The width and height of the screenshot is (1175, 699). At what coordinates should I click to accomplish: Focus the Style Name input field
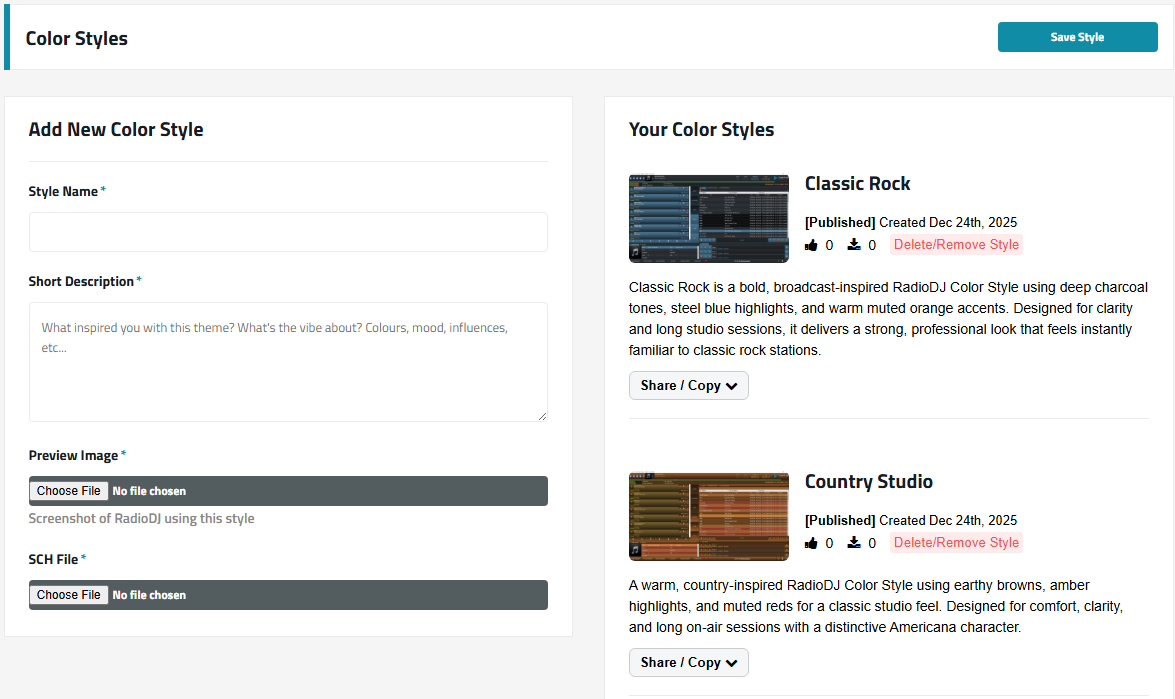coord(288,232)
